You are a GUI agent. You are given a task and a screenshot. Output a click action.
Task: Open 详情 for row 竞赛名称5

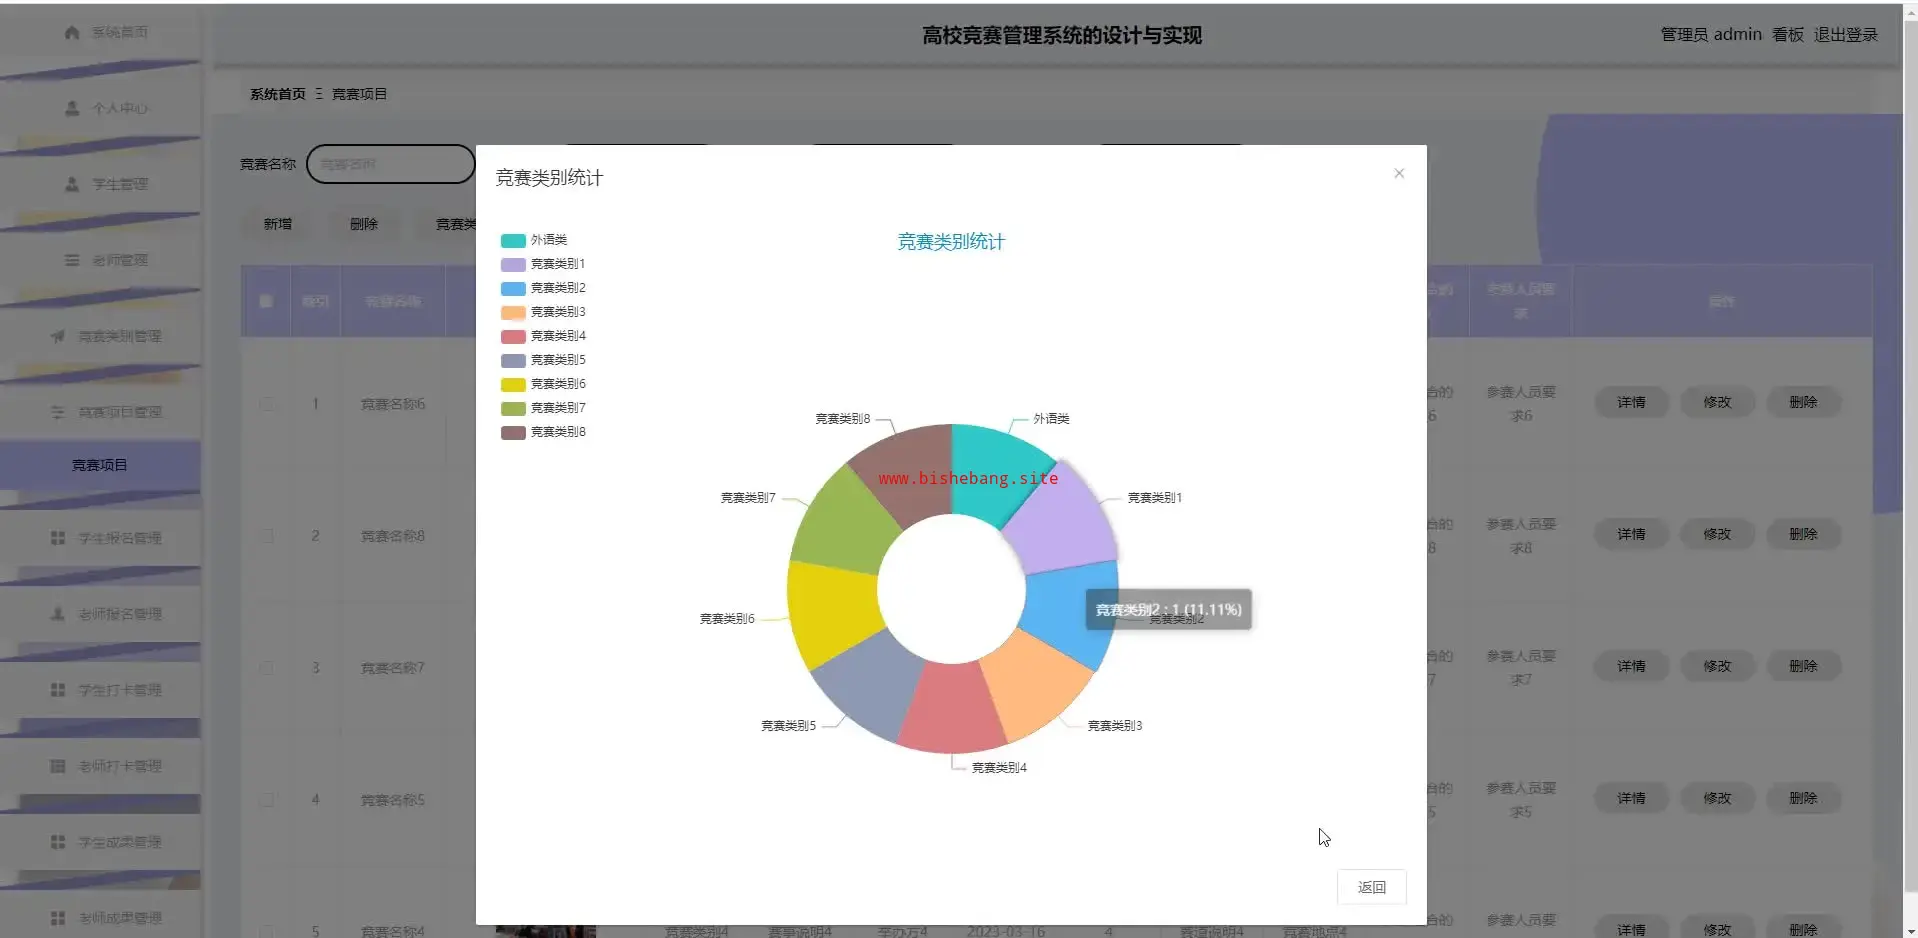click(x=1631, y=798)
